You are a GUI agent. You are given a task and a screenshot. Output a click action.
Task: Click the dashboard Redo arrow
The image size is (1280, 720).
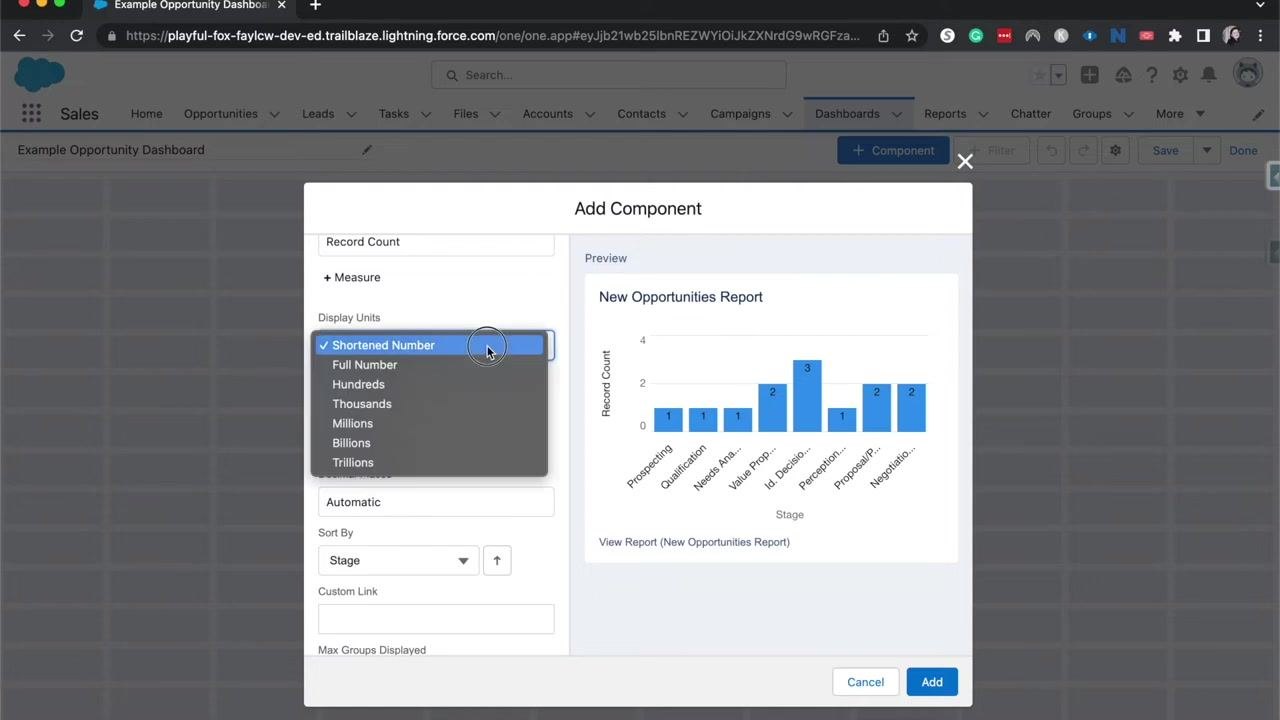point(1083,151)
